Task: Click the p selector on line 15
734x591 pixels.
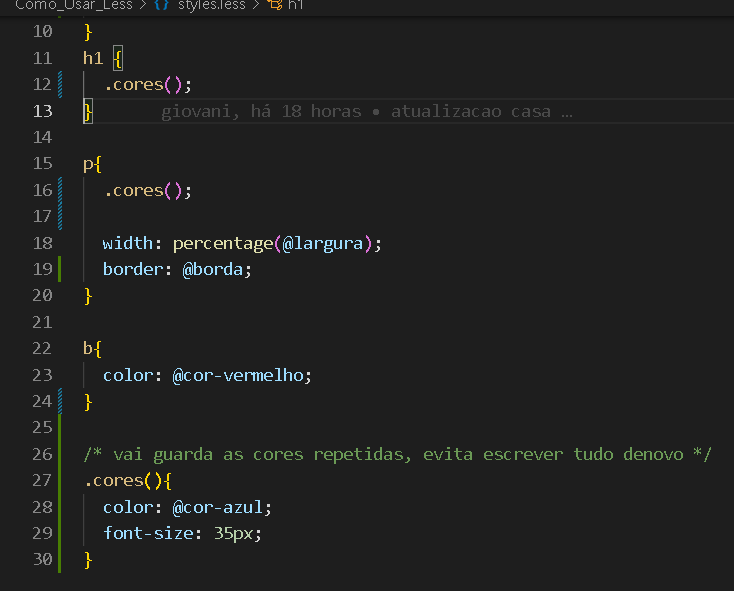Action: coord(88,165)
